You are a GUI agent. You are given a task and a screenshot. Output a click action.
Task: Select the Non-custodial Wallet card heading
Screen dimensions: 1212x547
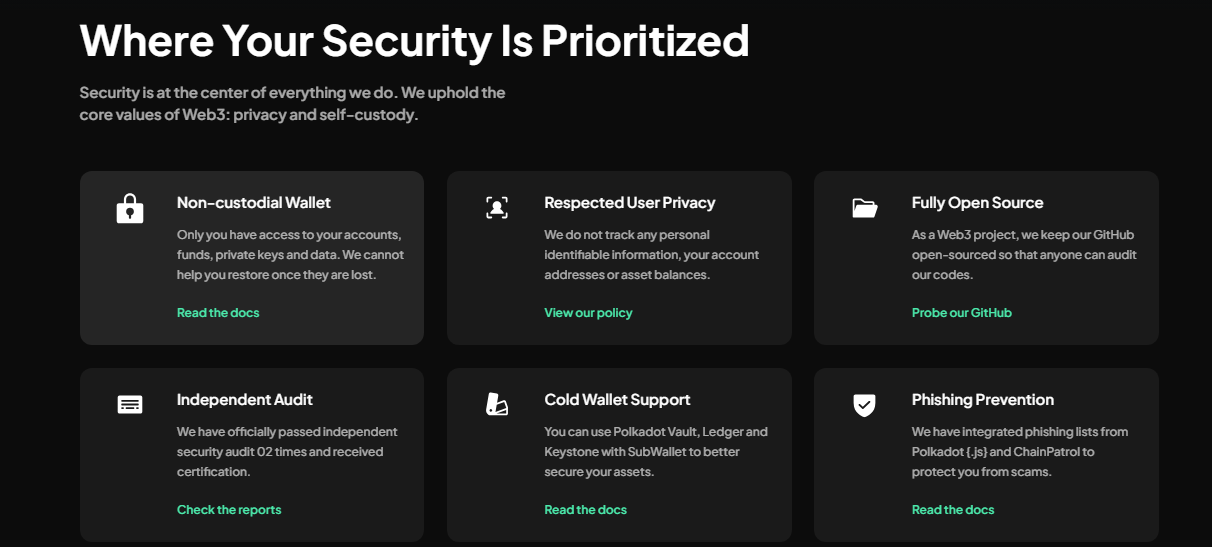click(254, 203)
